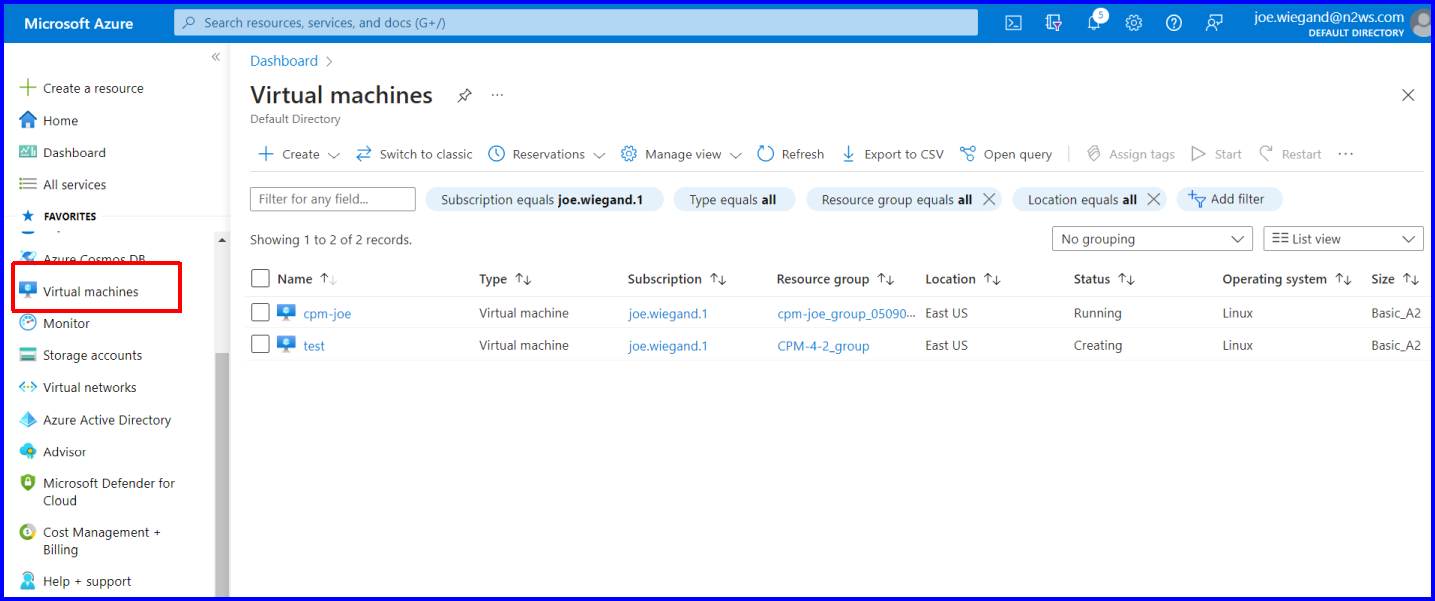Click the sidebar favorites scrollbar
This screenshot has height=601, width=1435.
pos(222,475)
